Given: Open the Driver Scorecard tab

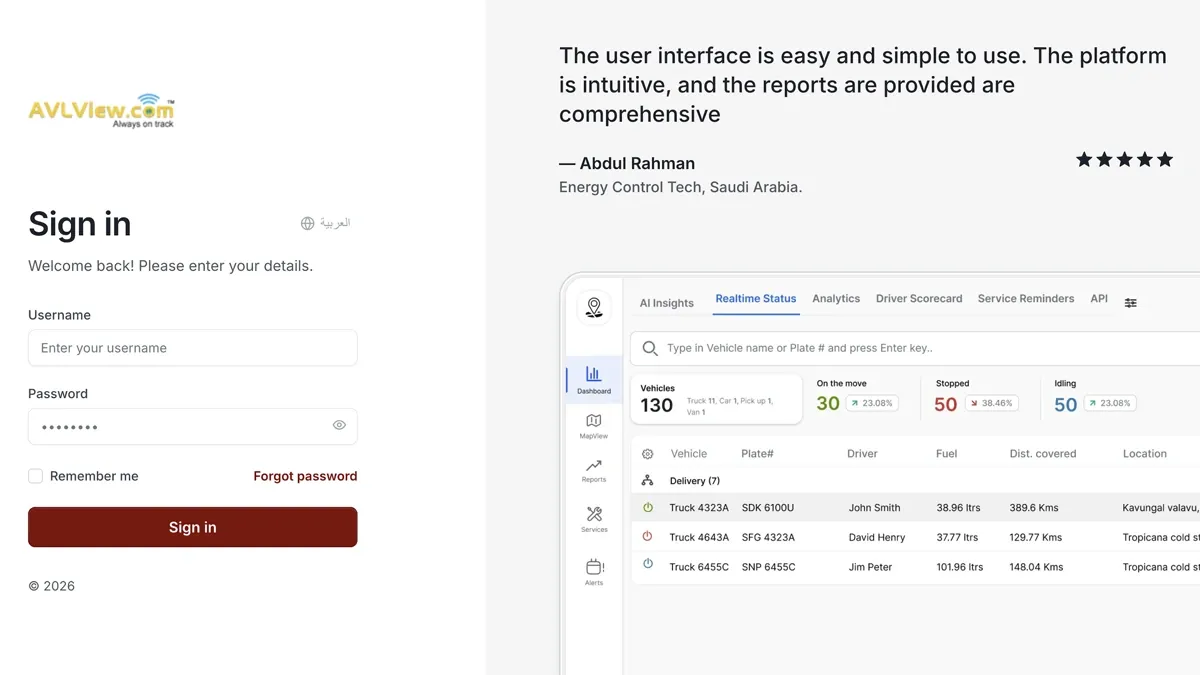Looking at the screenshot, I should (x=919, y=299).
